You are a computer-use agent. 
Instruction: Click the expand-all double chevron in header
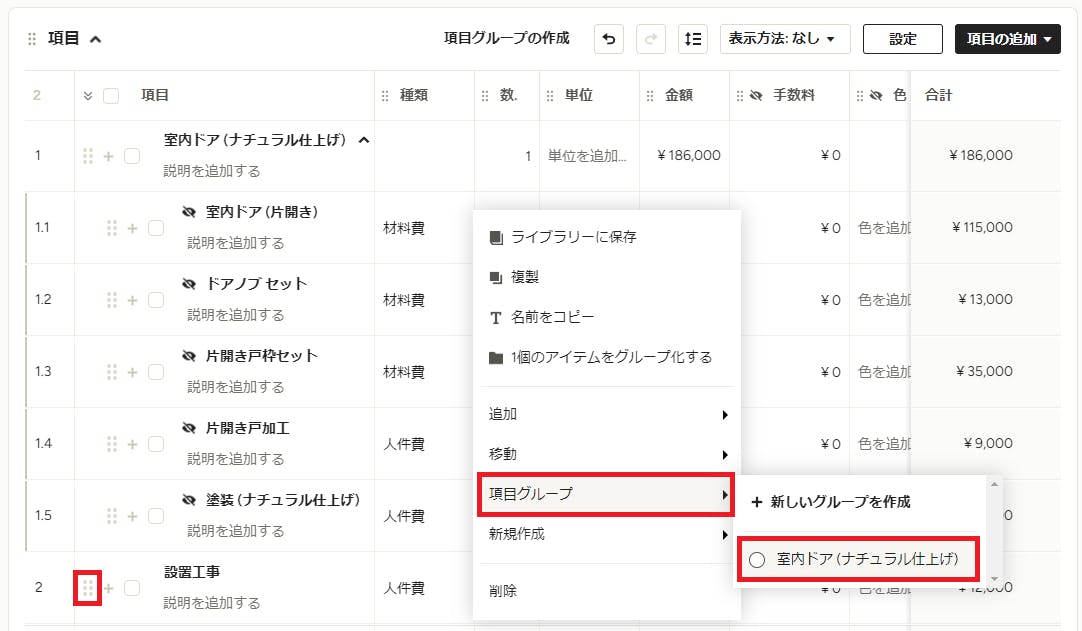(x=88, y=96)
